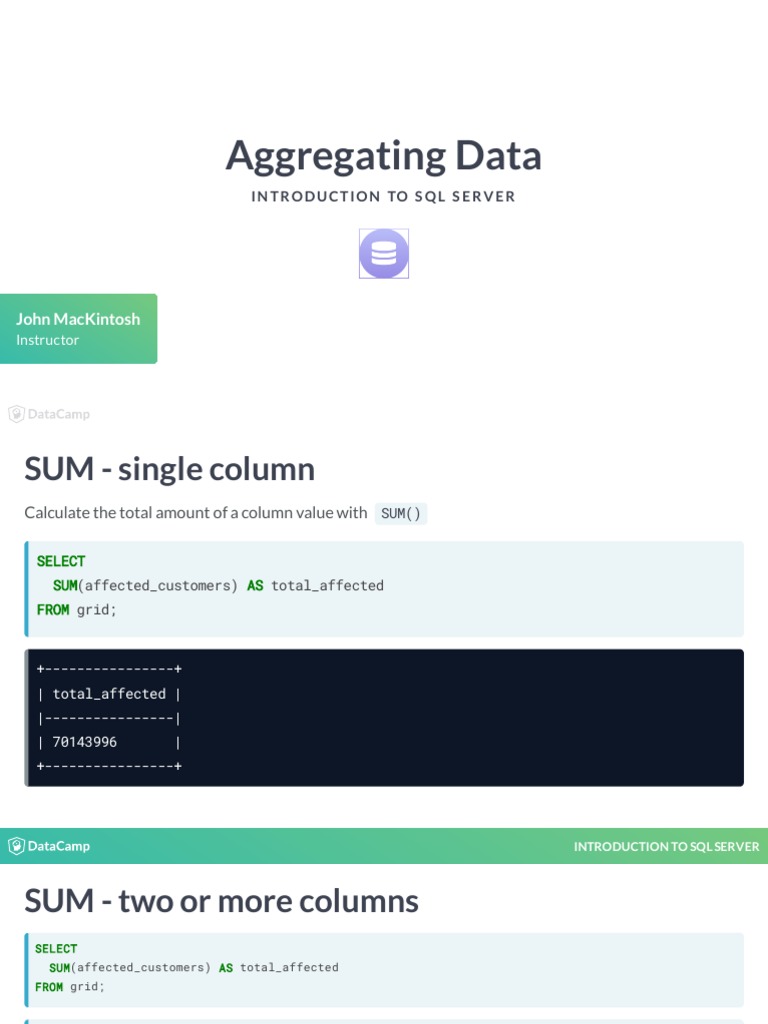
Task: Click the "Instructor" label under the name
Action: [47, 340]
